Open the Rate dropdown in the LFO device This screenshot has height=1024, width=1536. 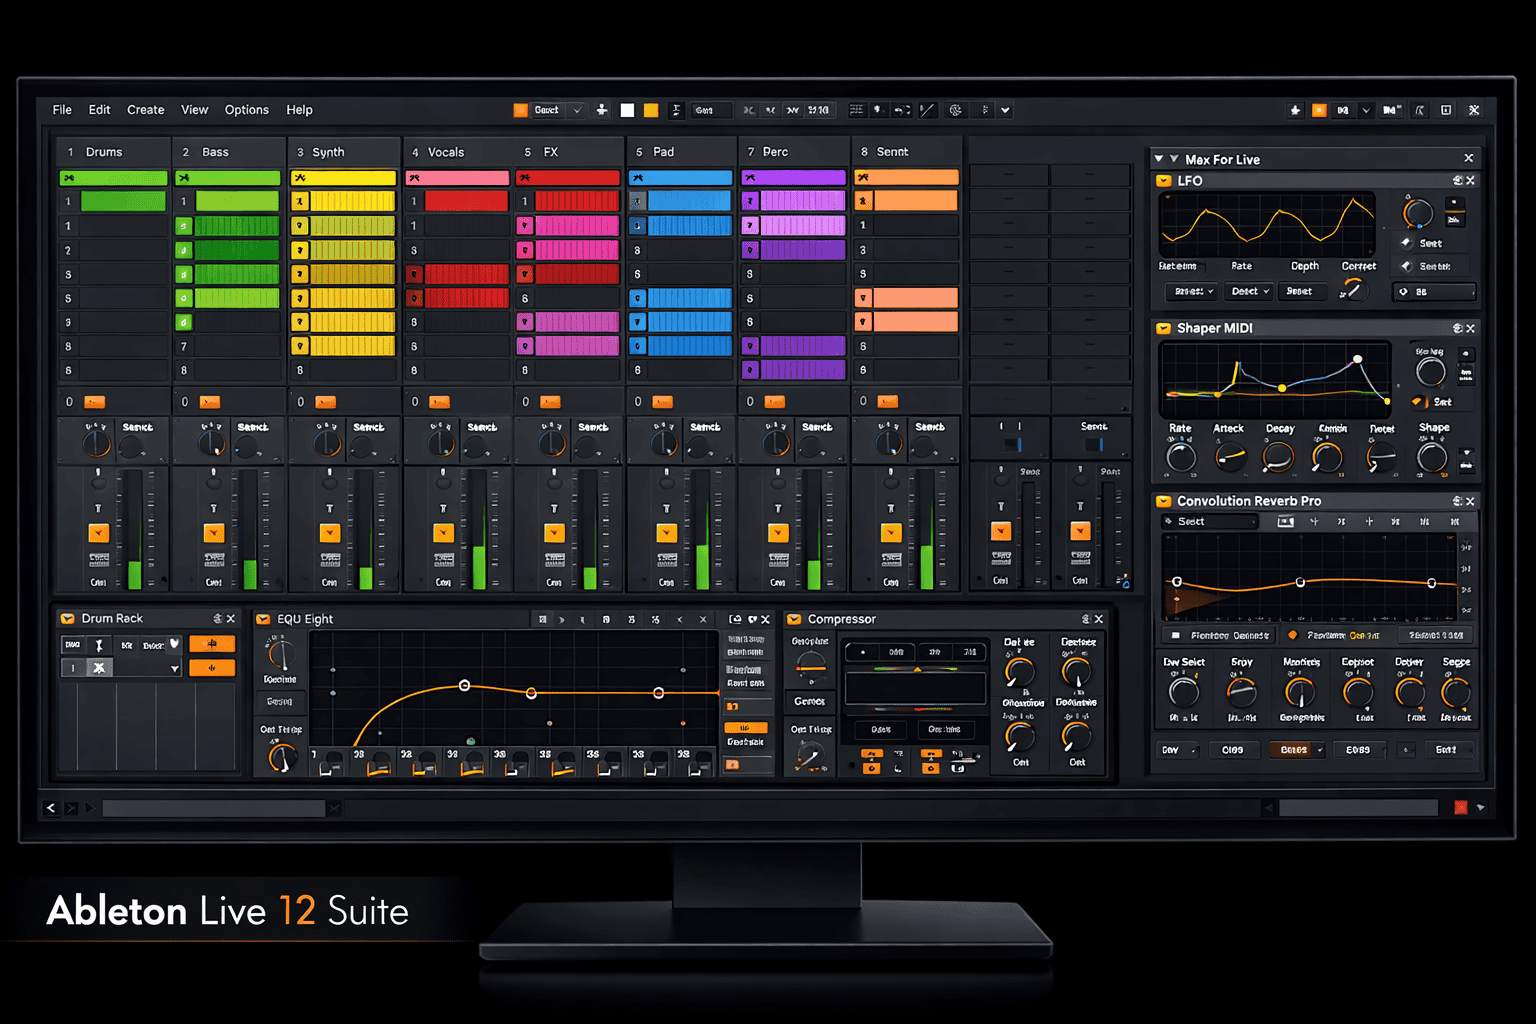(x=1248, y=291)
